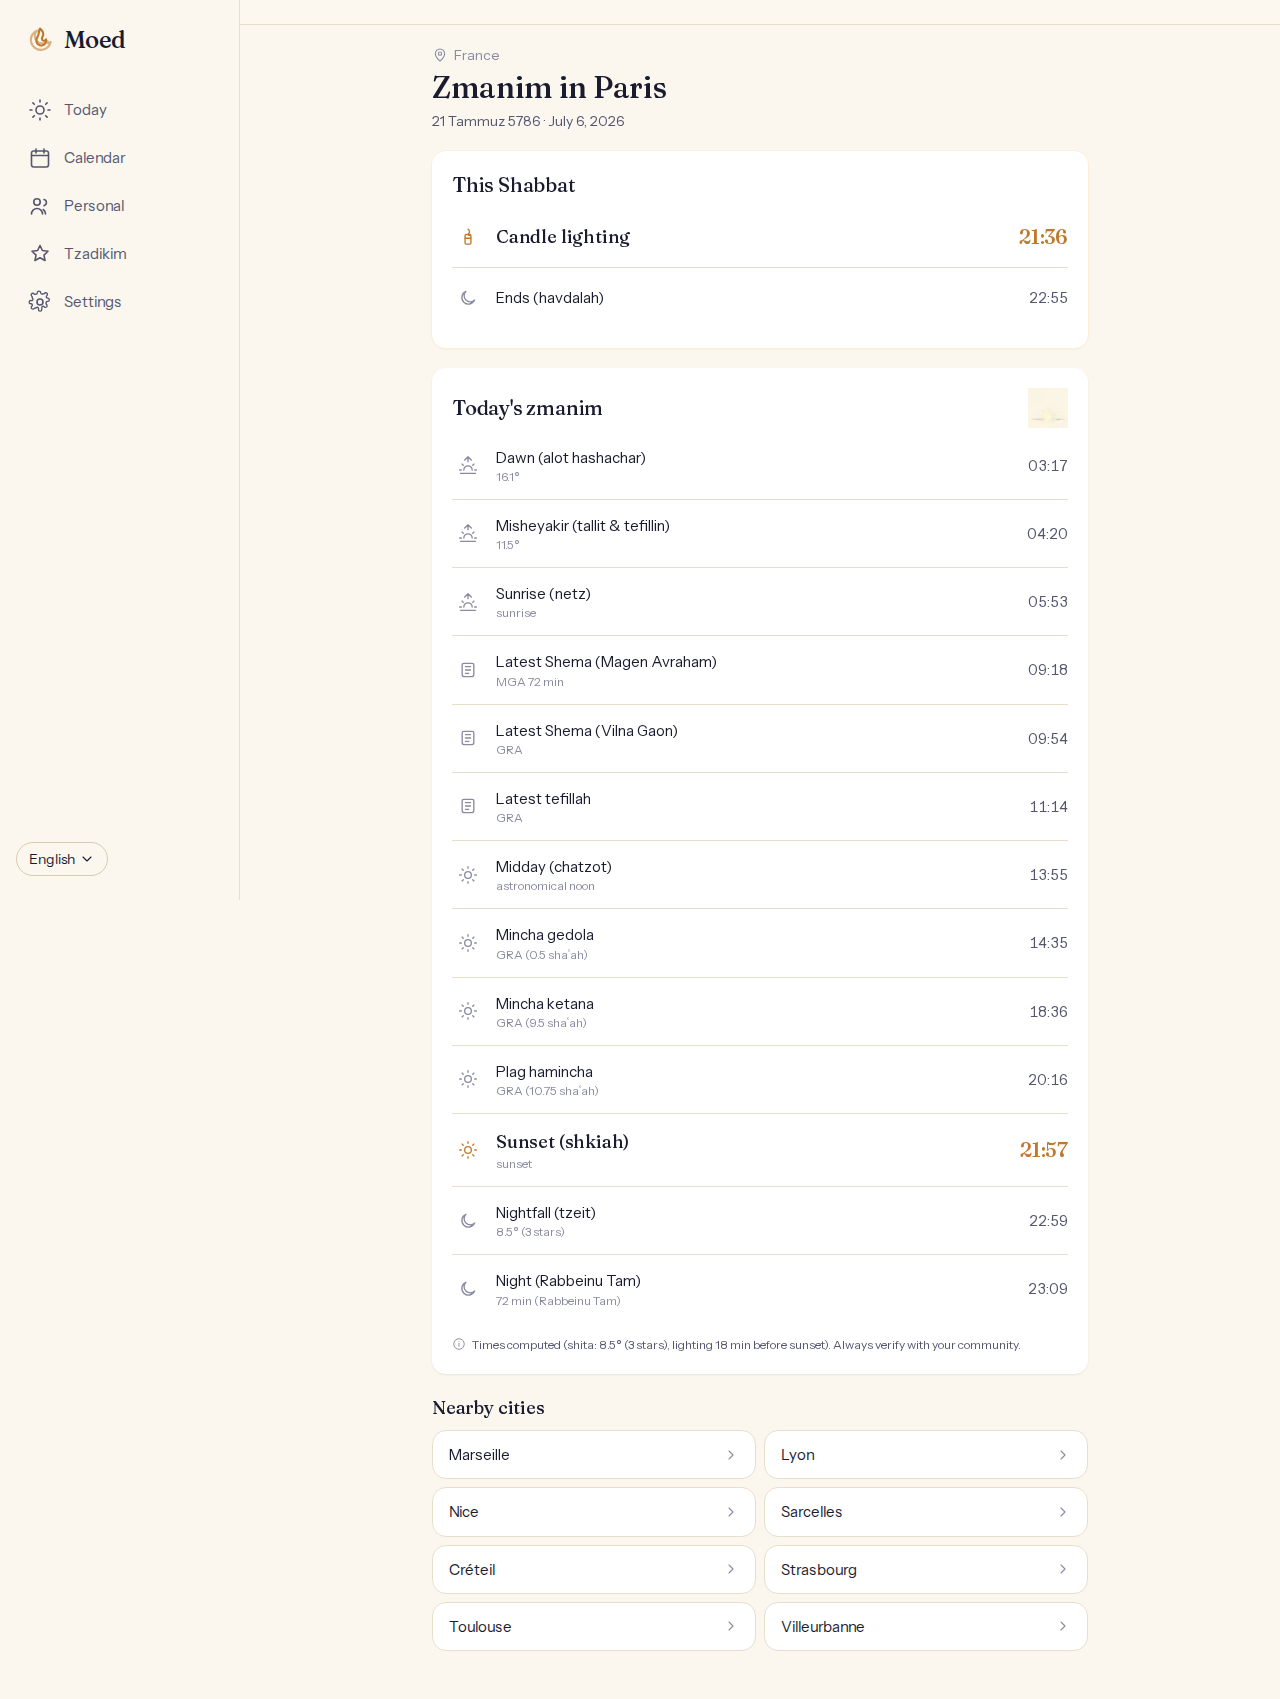Click the gear icon for Settings

click(x=40, y=302)
